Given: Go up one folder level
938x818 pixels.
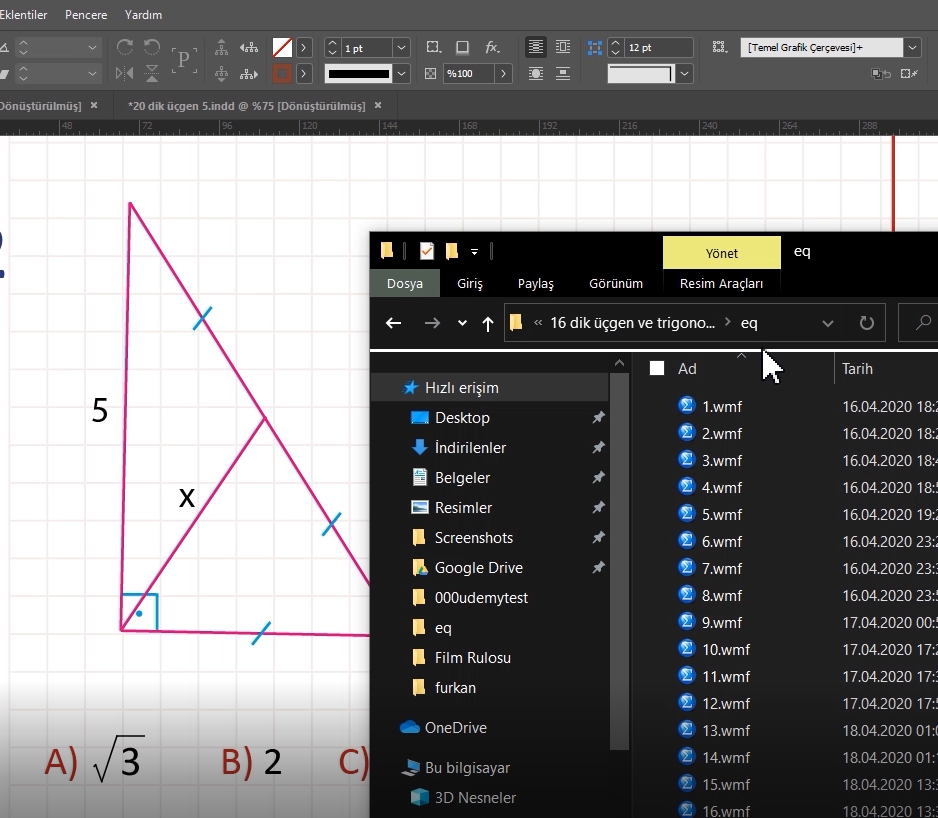Looking at the screenshot, I should pyautogui.click(x=487, y=323).
